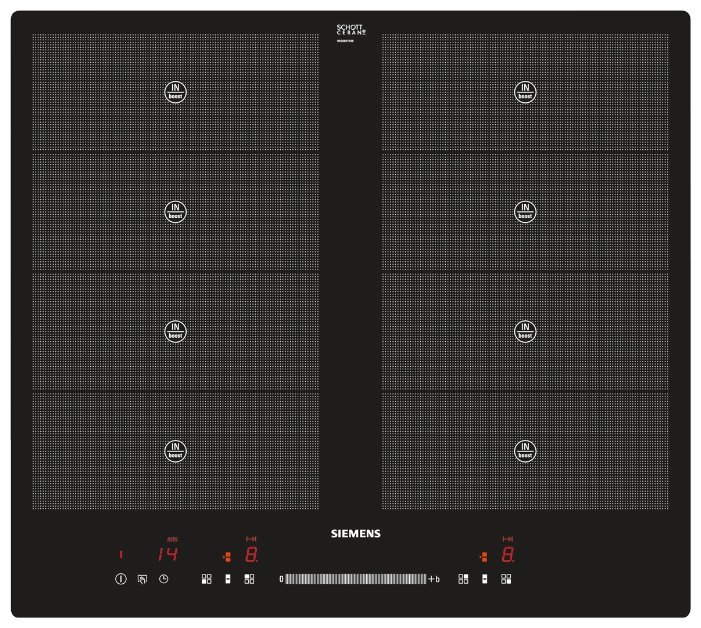Image resolution: width=701 pixels, height=628 pixels.
Task: Tap the clock timer symbol
Action: (164, 579)
